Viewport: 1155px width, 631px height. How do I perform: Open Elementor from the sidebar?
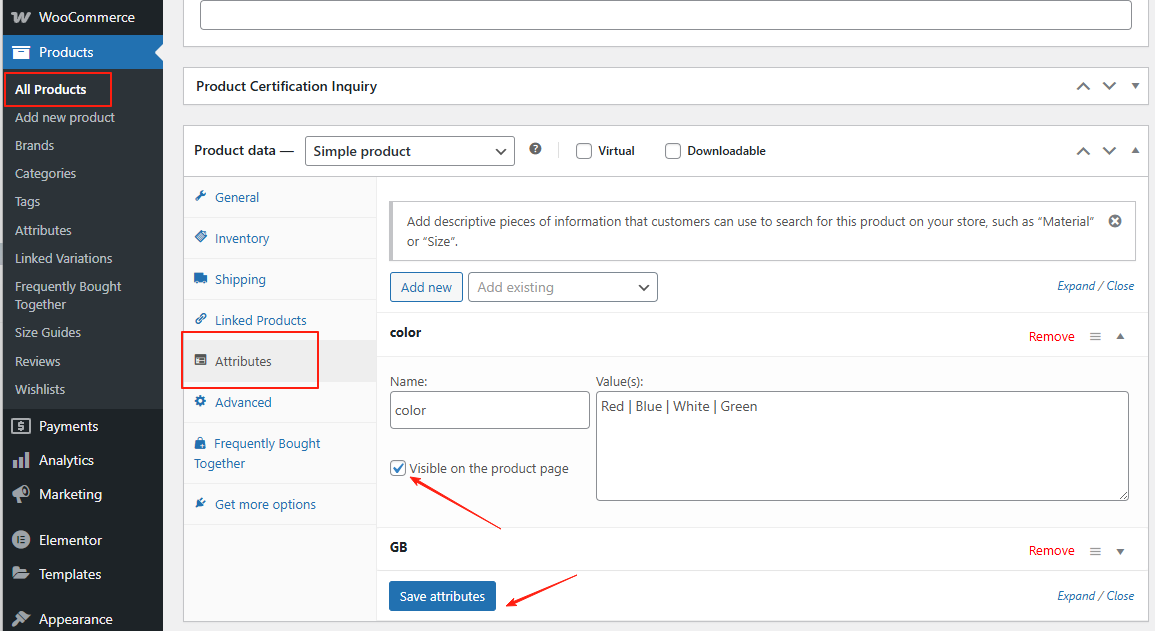[x=70, y=540]
